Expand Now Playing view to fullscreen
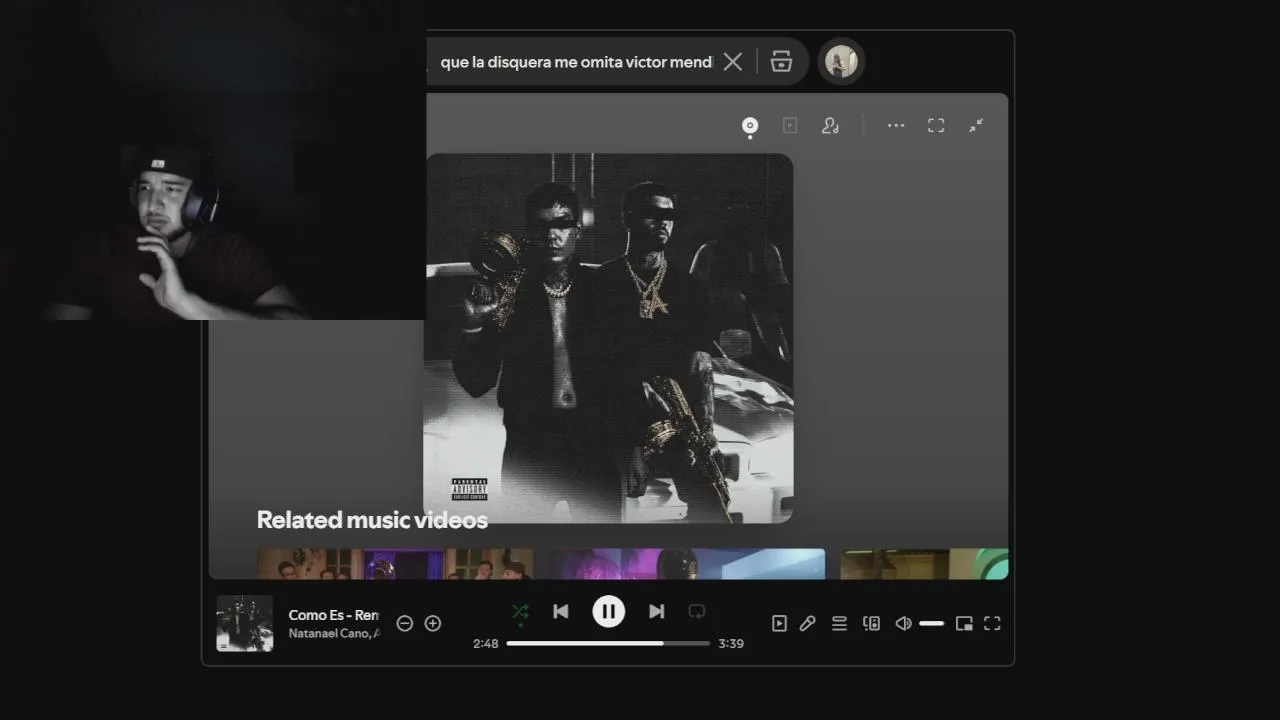1280x720 pixels. coord(936,125)
